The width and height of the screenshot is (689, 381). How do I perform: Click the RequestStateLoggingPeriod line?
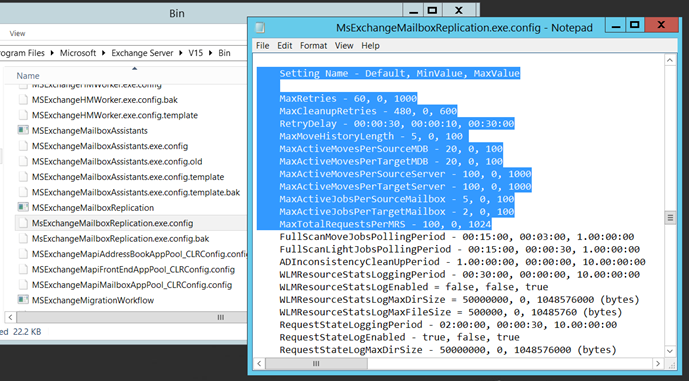pos(448,325)
